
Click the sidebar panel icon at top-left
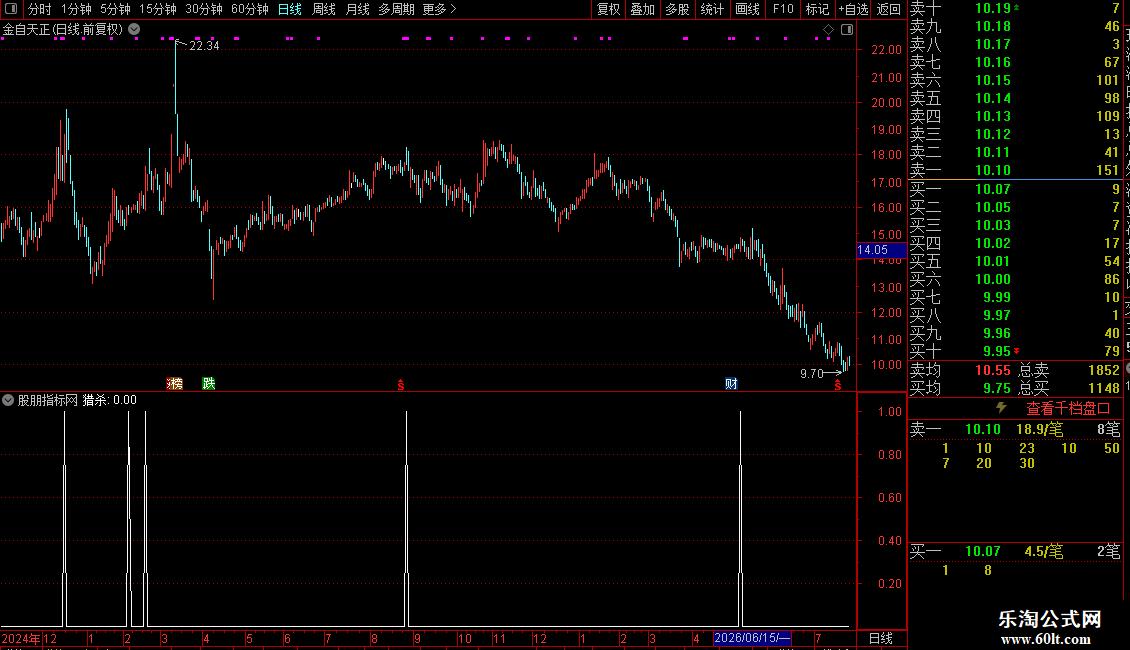(11, 9)
